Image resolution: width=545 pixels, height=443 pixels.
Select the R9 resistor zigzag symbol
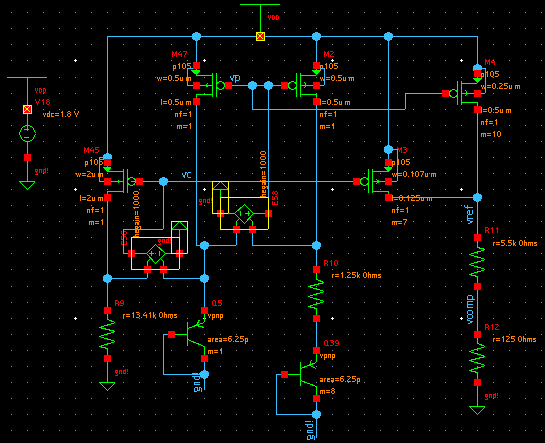coord(107,334)
